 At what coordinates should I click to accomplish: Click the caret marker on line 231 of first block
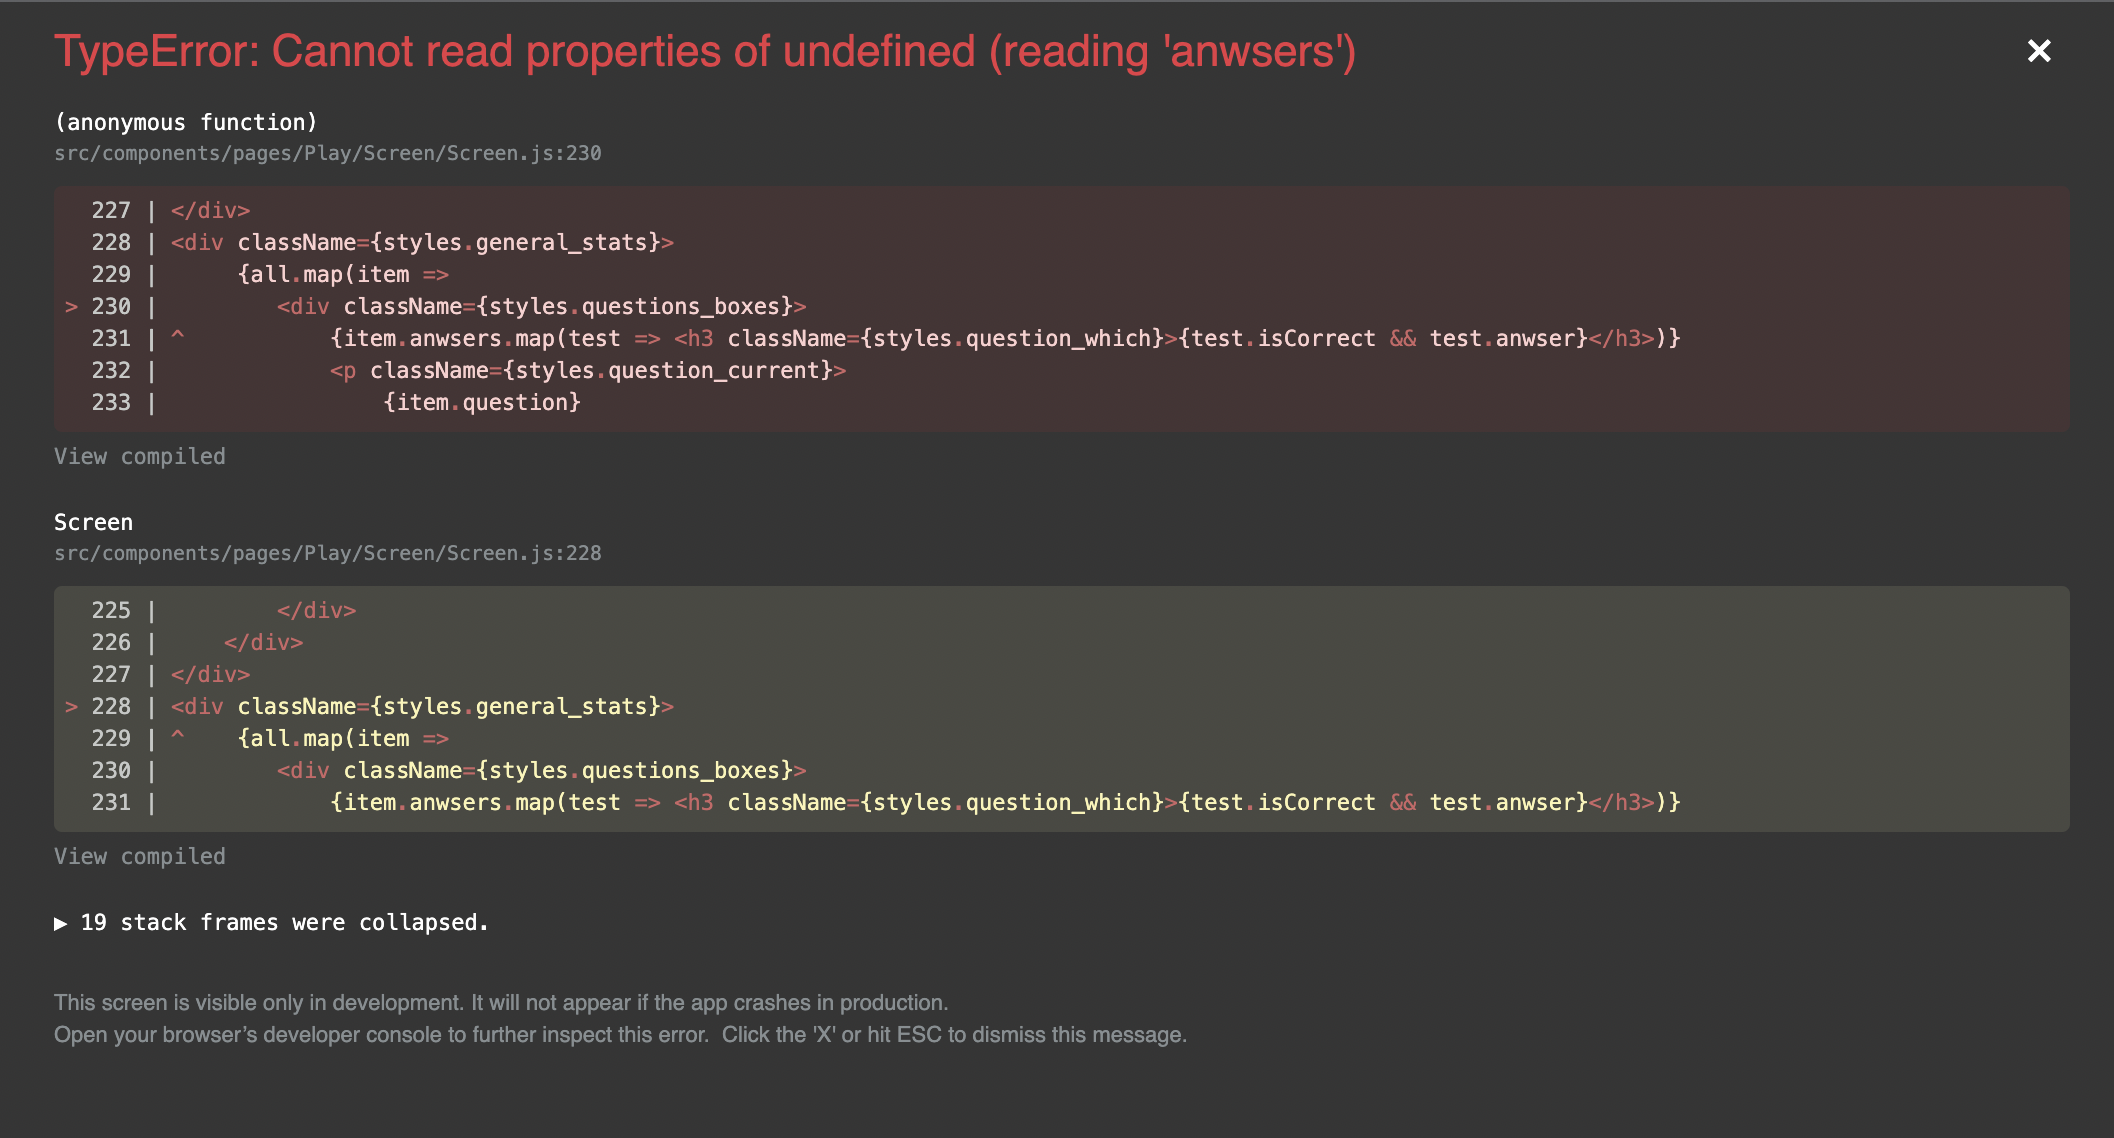178,337
